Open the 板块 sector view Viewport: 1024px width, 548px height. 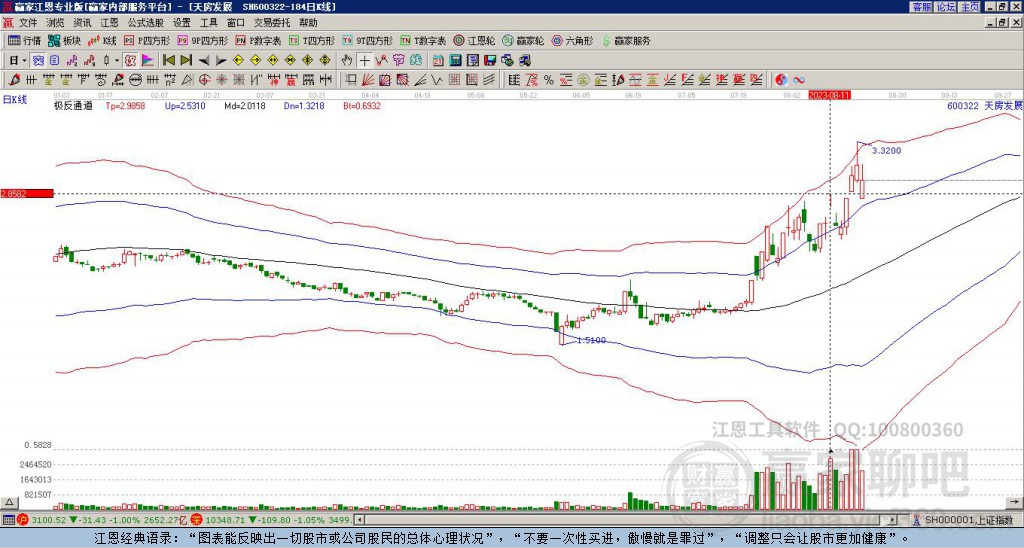(65, 40)
